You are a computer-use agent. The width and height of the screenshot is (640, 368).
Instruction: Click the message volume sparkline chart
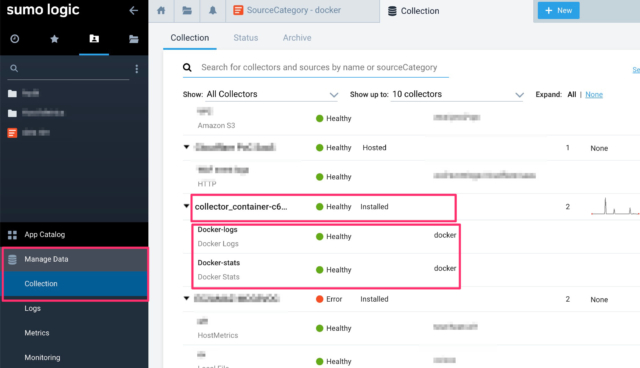tap(615, 206)
